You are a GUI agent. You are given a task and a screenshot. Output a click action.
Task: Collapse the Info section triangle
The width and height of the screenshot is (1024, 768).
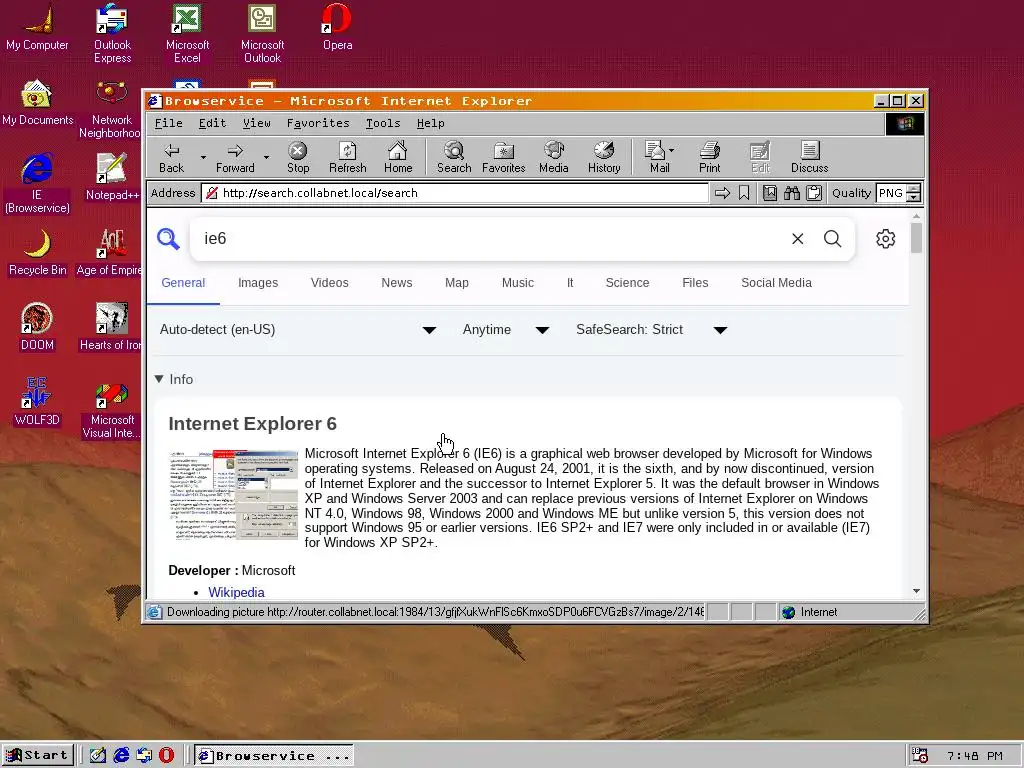pyautogui.click(x=159, y=379)
